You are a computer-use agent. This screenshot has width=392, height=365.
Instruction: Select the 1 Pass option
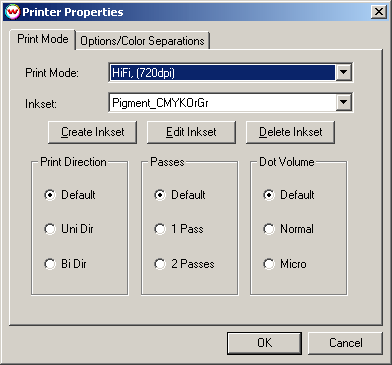[x=160, y=229]
